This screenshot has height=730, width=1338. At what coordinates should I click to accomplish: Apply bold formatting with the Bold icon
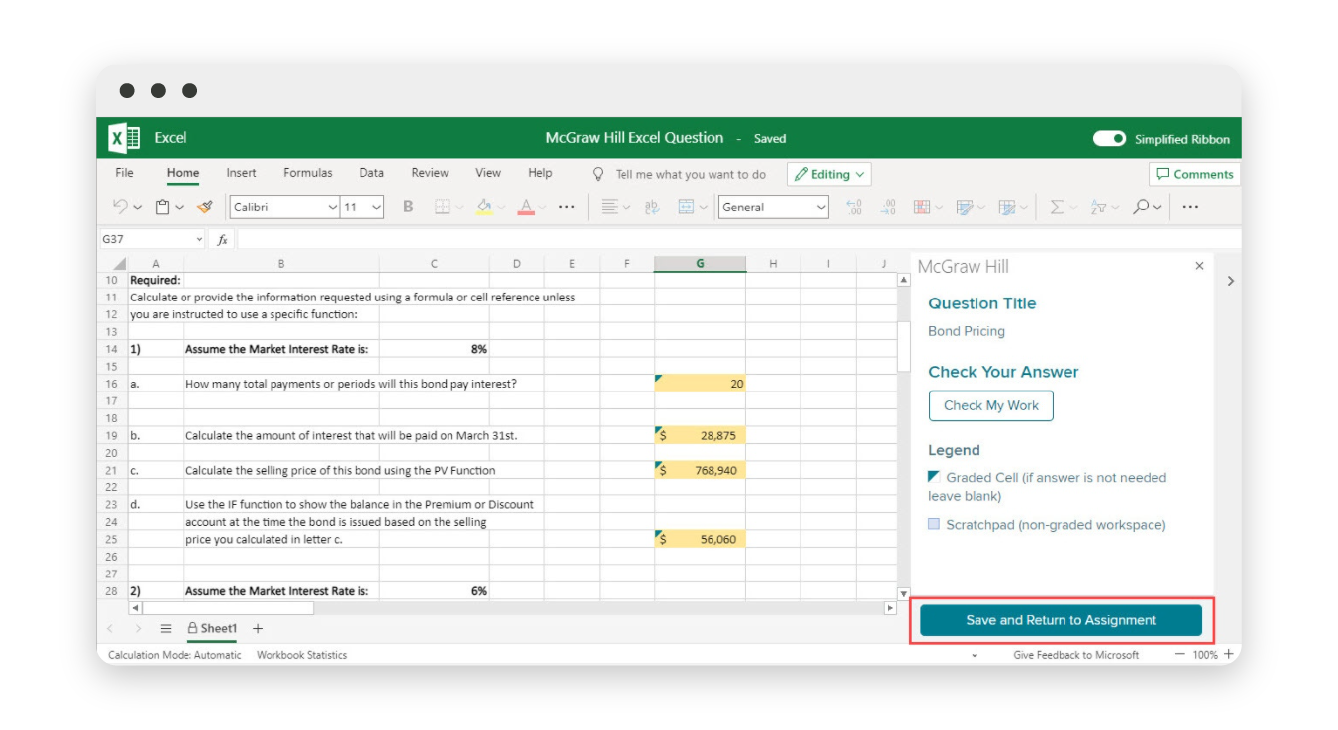point(407,207)
